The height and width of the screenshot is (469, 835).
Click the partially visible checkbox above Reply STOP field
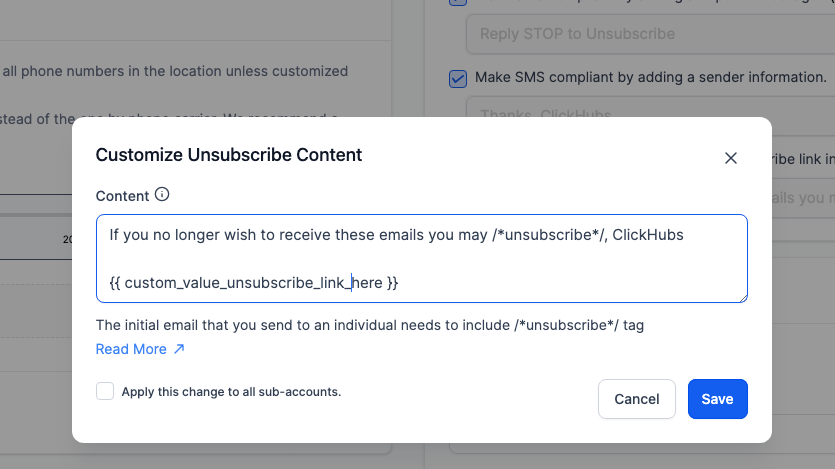[x=458, y=2]
